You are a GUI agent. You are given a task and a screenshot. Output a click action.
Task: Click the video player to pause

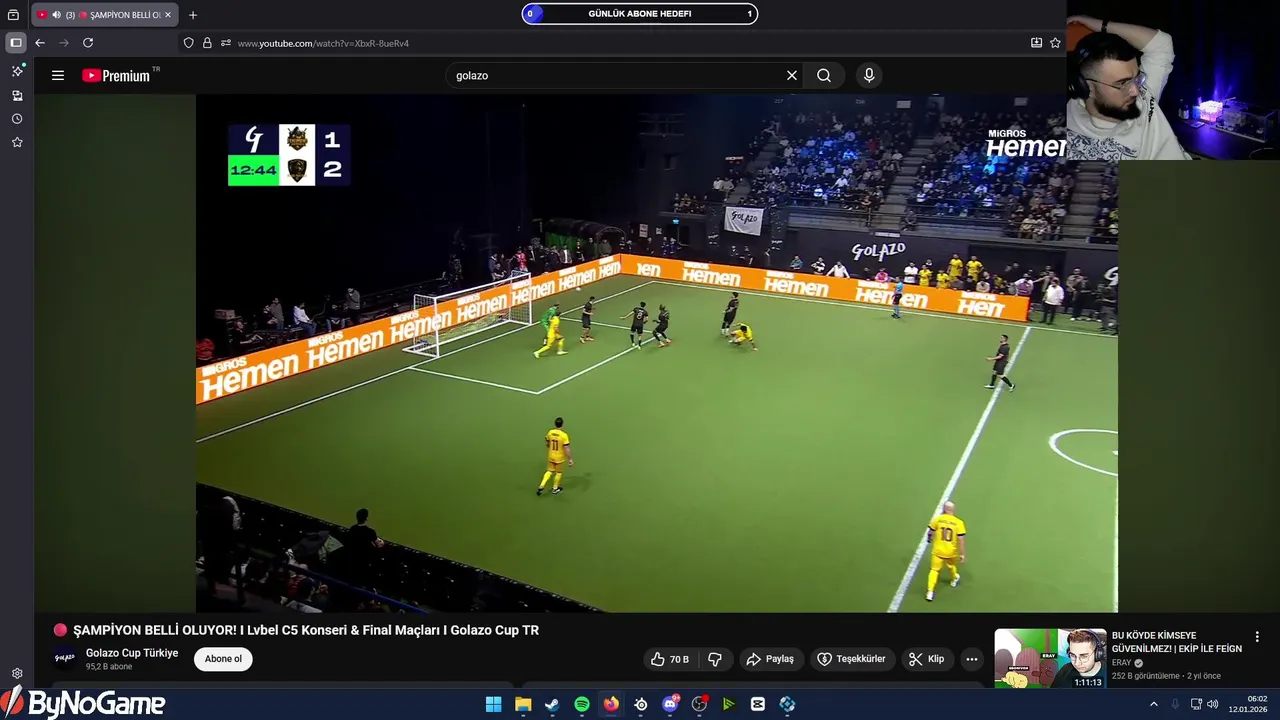coord(656,353)
